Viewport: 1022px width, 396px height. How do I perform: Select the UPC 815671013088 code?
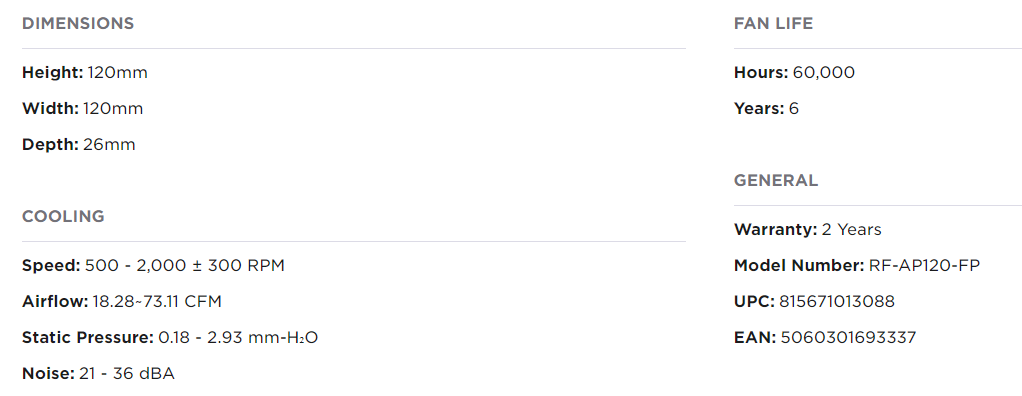click(x=814, y=302)
